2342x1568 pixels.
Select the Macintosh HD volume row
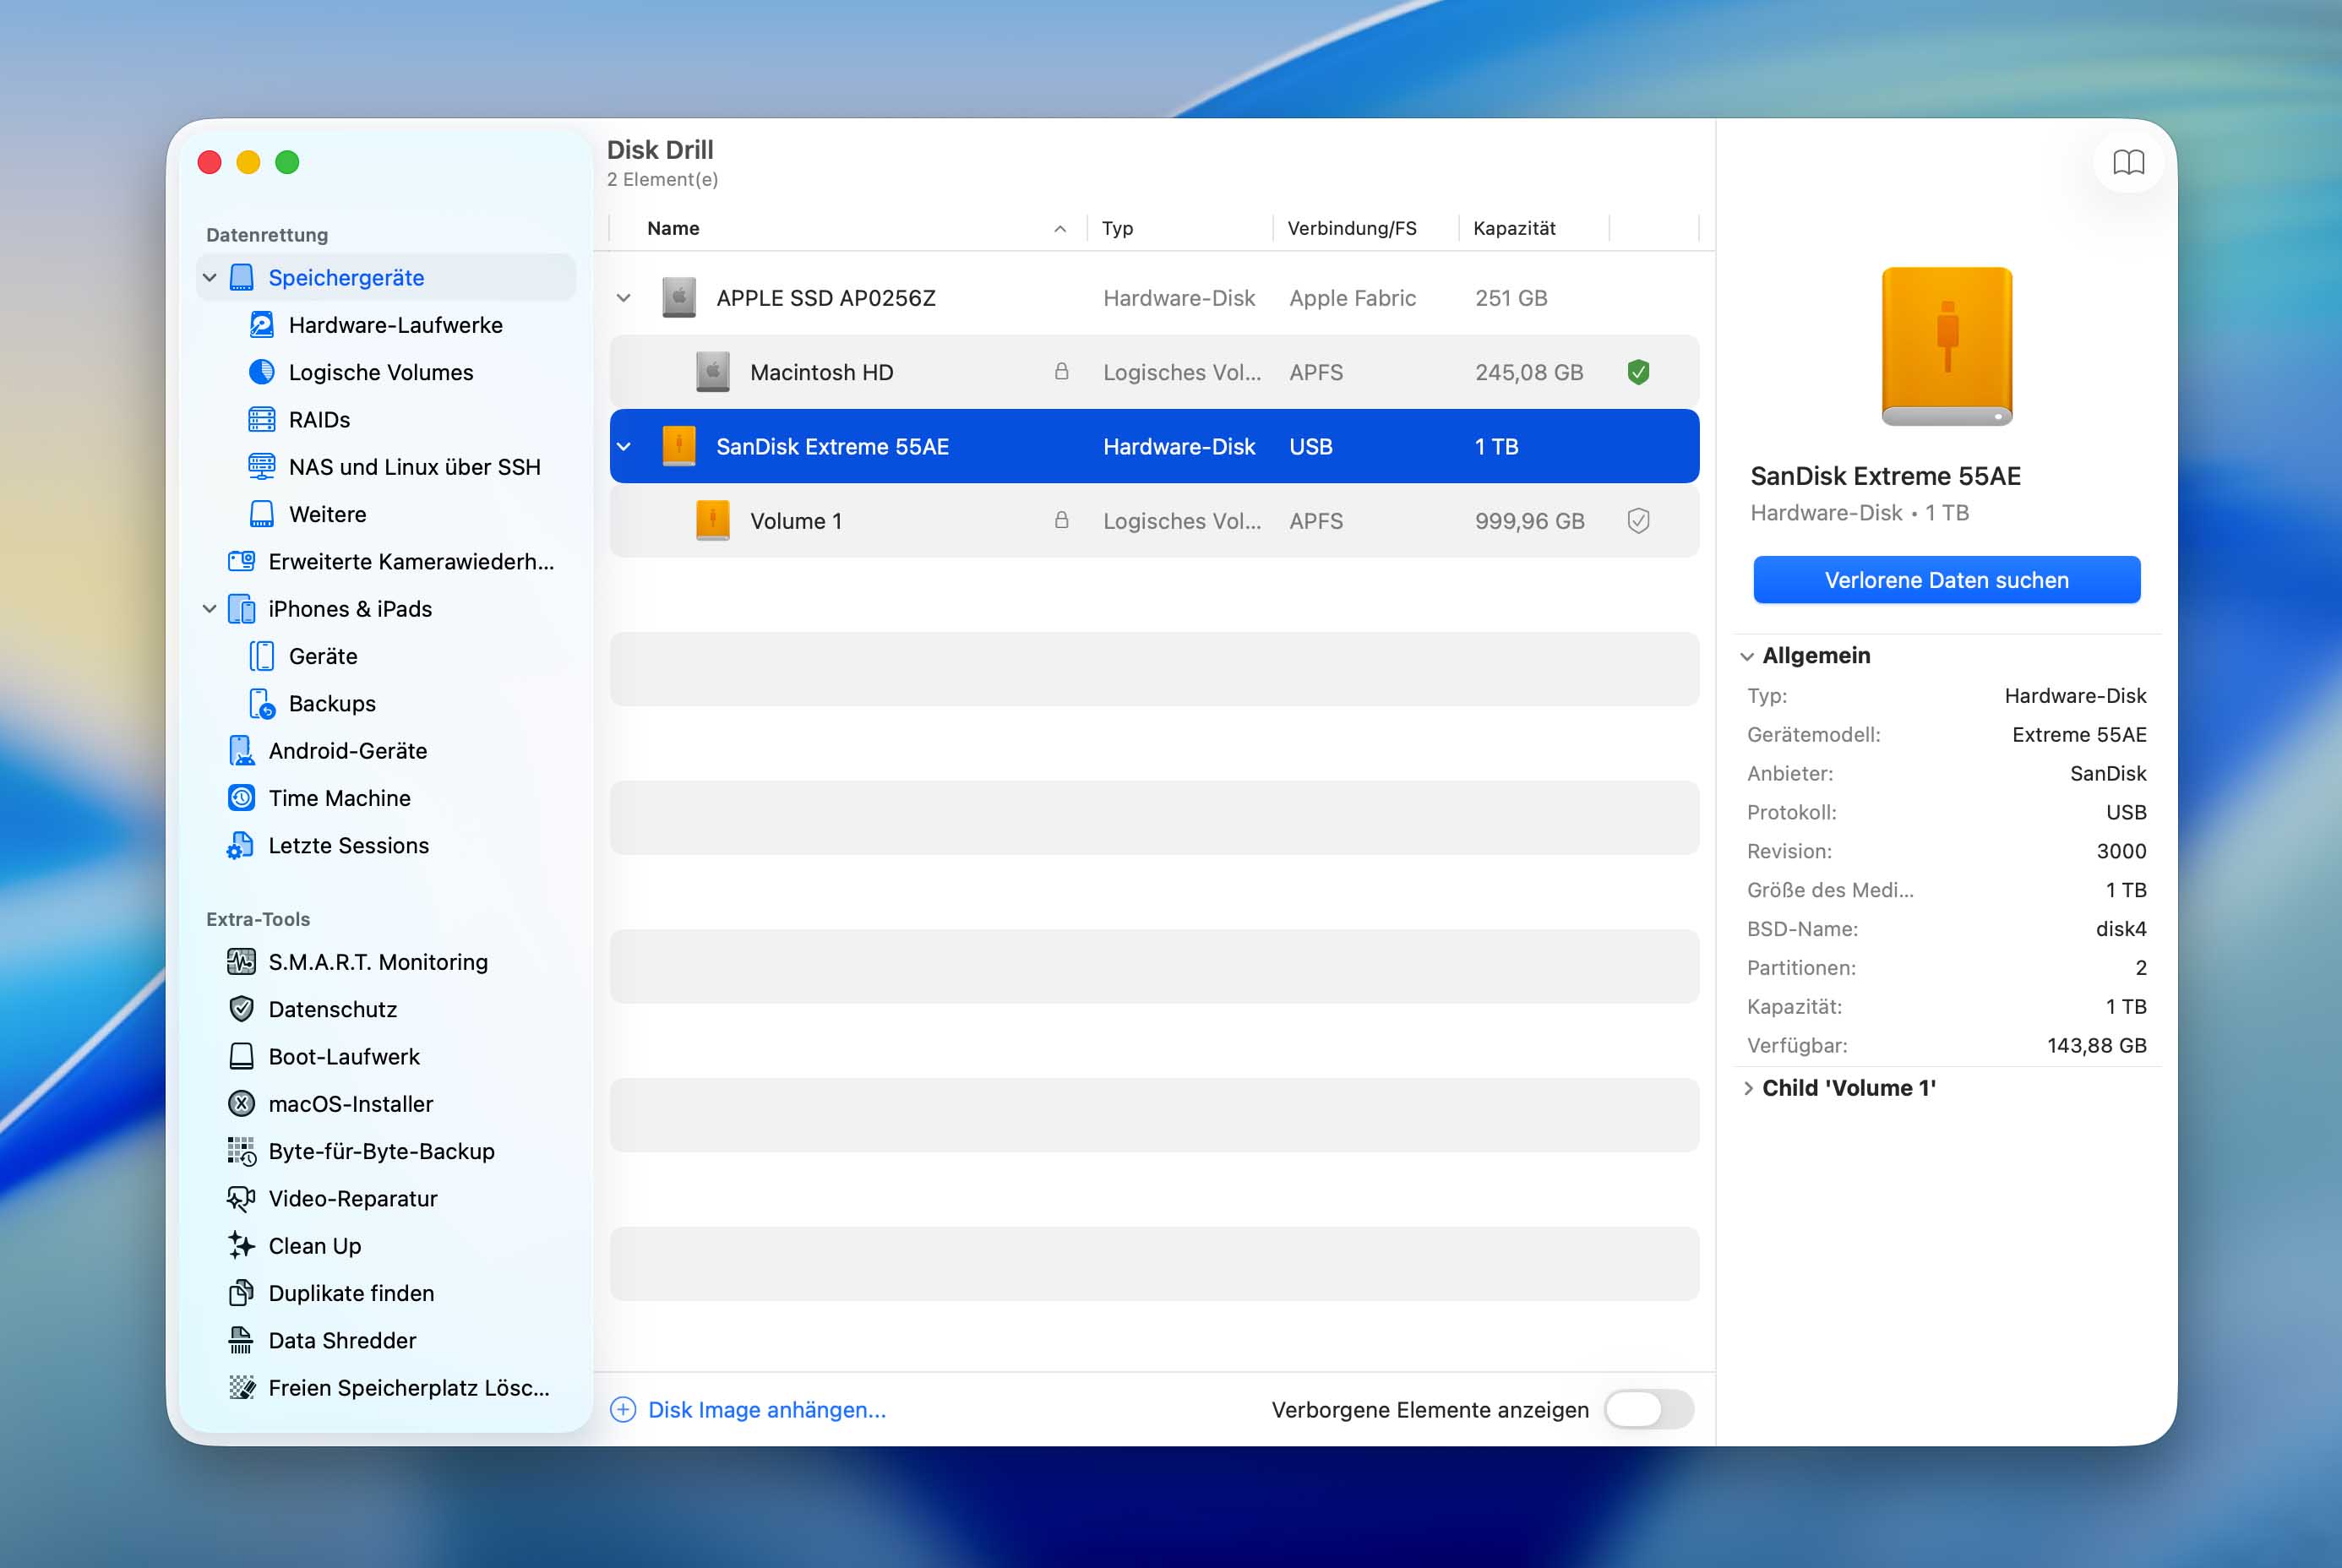(x=1154, y=372)
